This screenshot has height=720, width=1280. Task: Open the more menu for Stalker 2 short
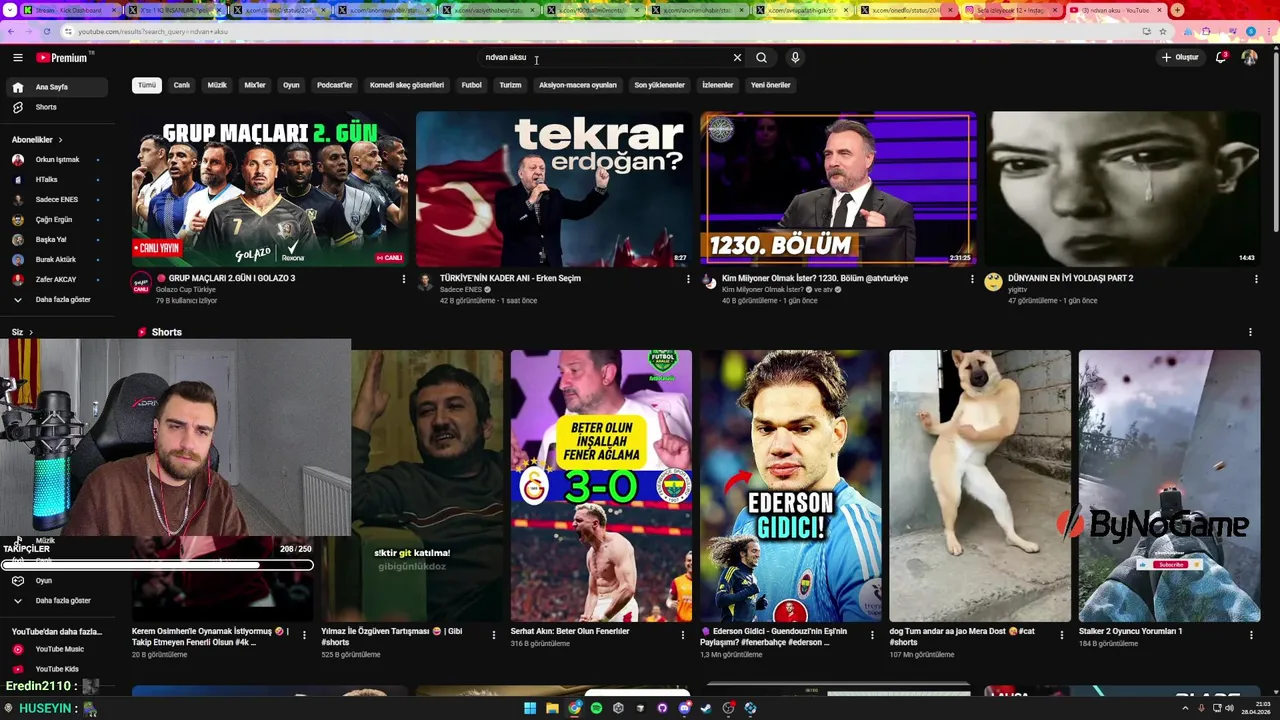(1250, 635)
